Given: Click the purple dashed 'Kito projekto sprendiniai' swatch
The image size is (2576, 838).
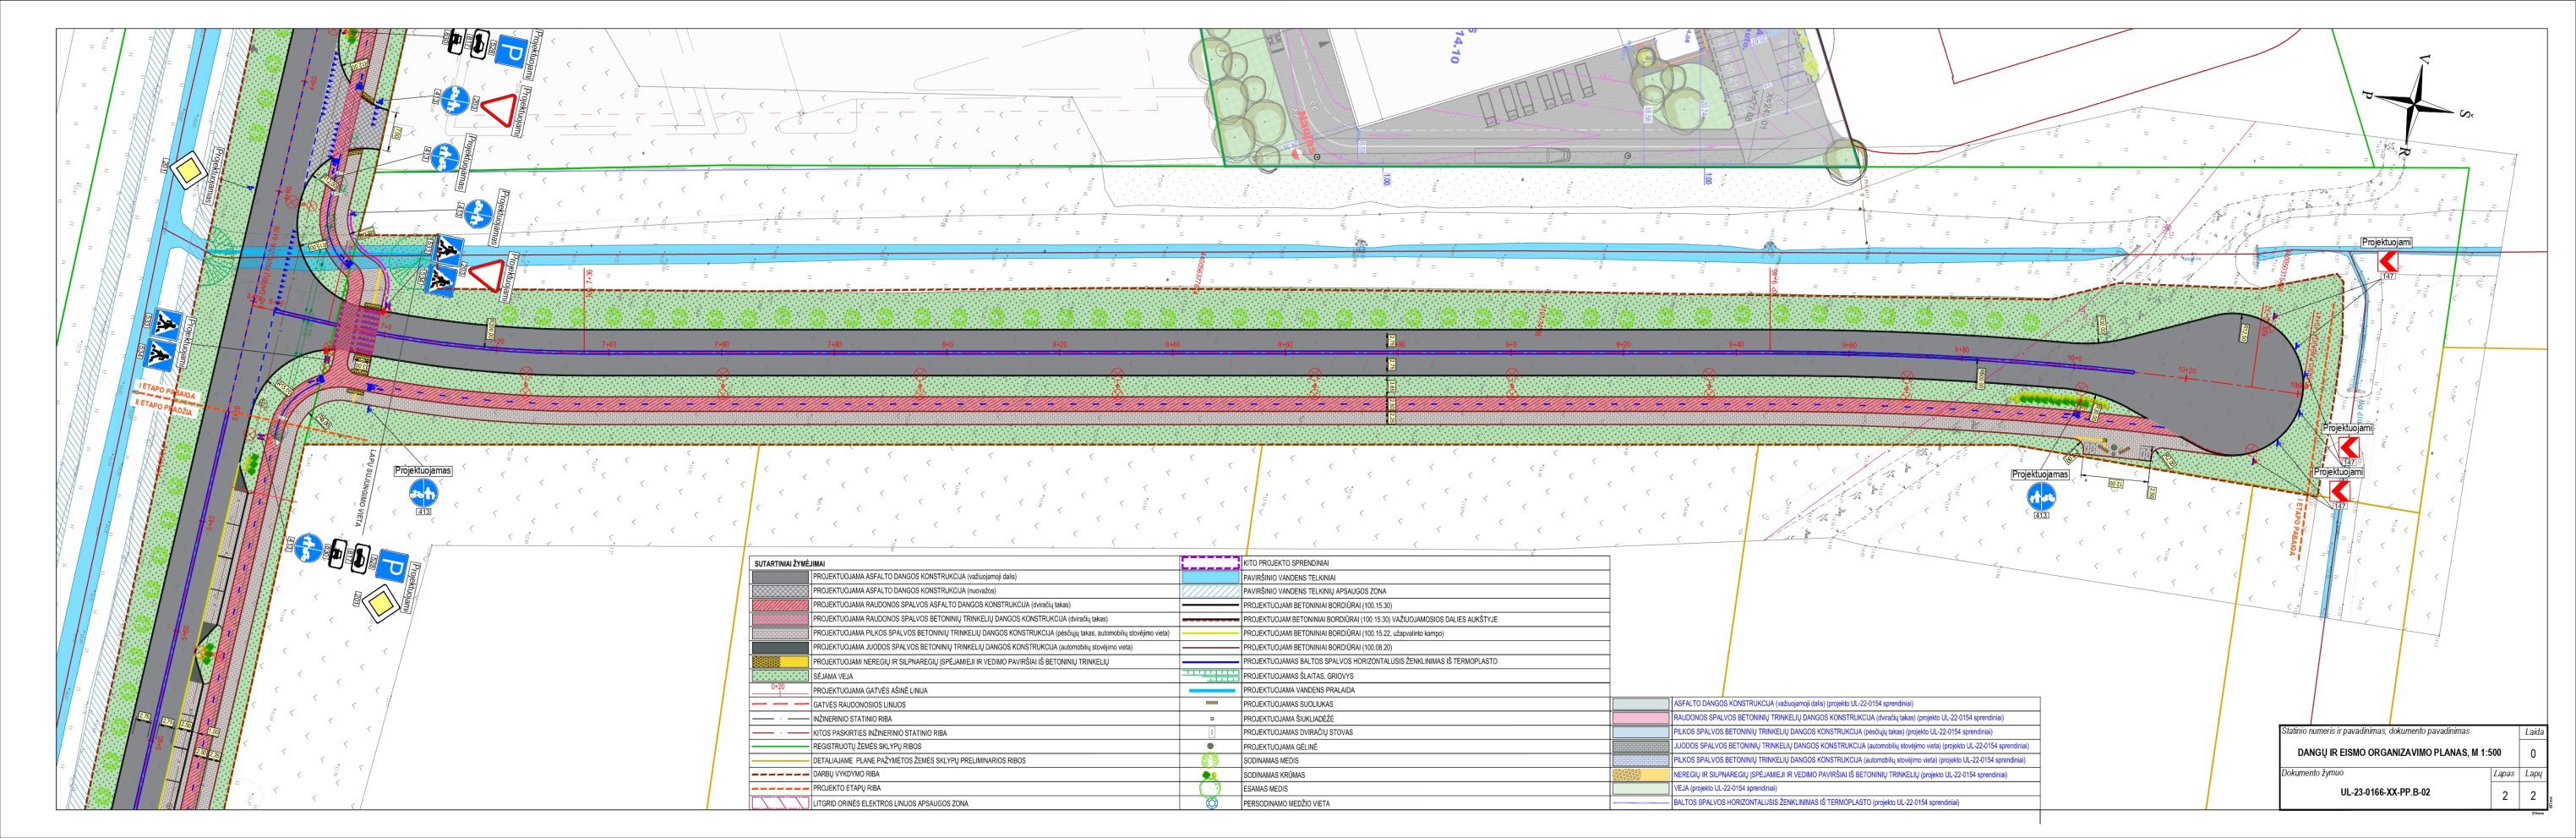Looking at the screenshot, I should tap(1211, 564).
